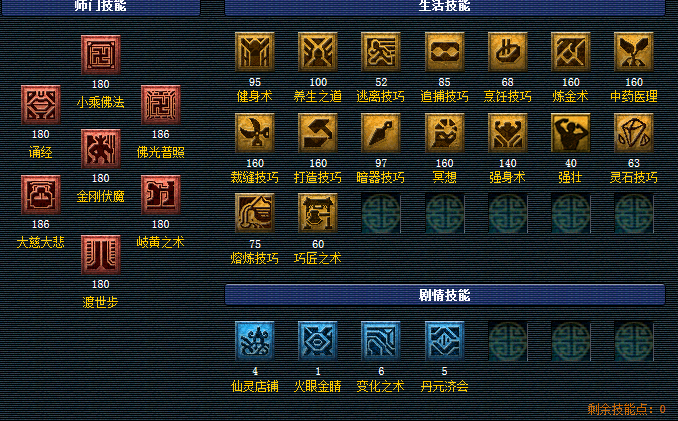Image resolution: width=678 pixels, height=421 pixels.
Task: Select the 打造技巧 hammer icon
Action: [318, 133]
